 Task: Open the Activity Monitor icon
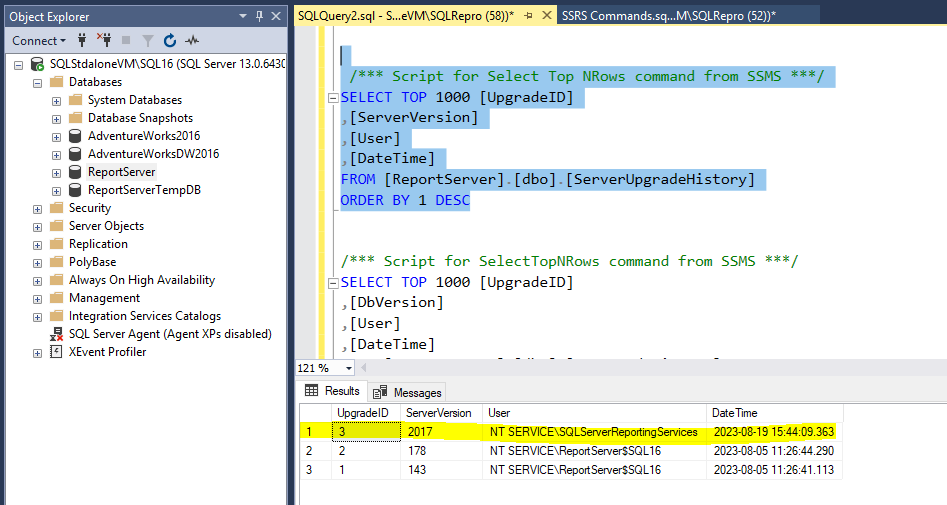(192, 40)
